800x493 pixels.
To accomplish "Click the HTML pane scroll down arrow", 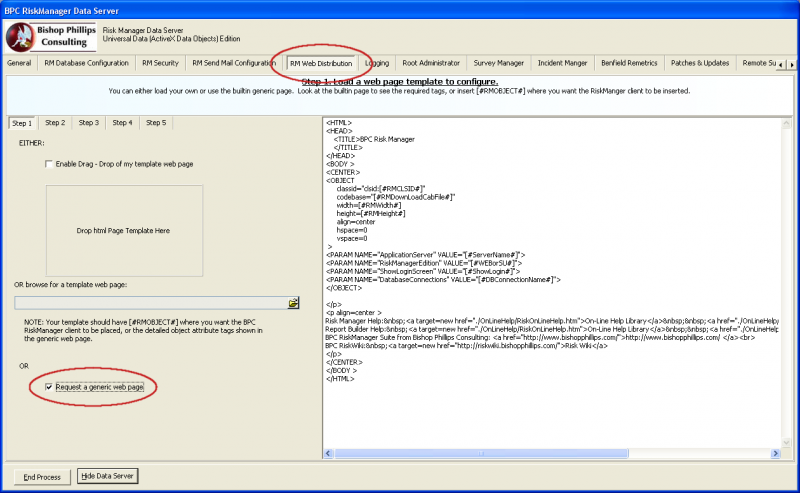I will 786,442.
